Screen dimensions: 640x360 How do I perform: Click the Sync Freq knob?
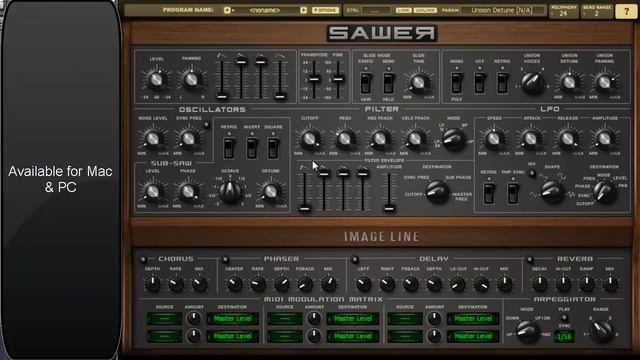(188, 139)
